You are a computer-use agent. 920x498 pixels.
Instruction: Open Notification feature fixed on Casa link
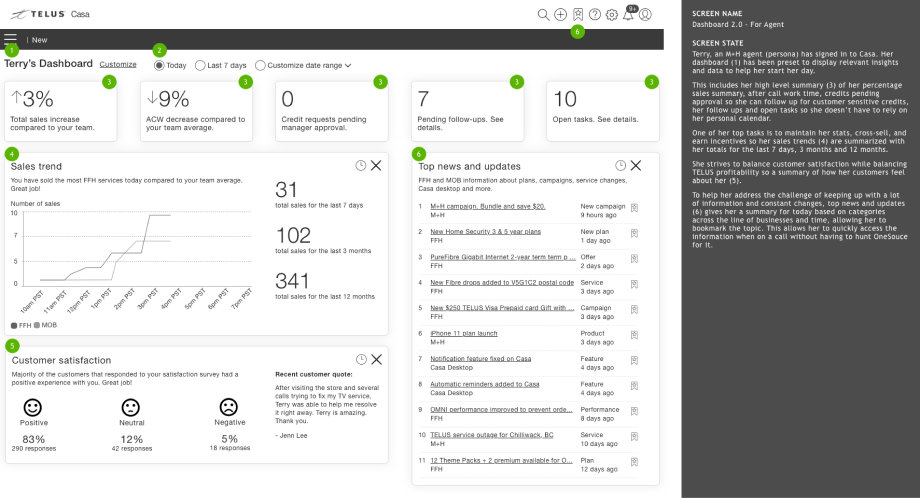tap(481, 358)
